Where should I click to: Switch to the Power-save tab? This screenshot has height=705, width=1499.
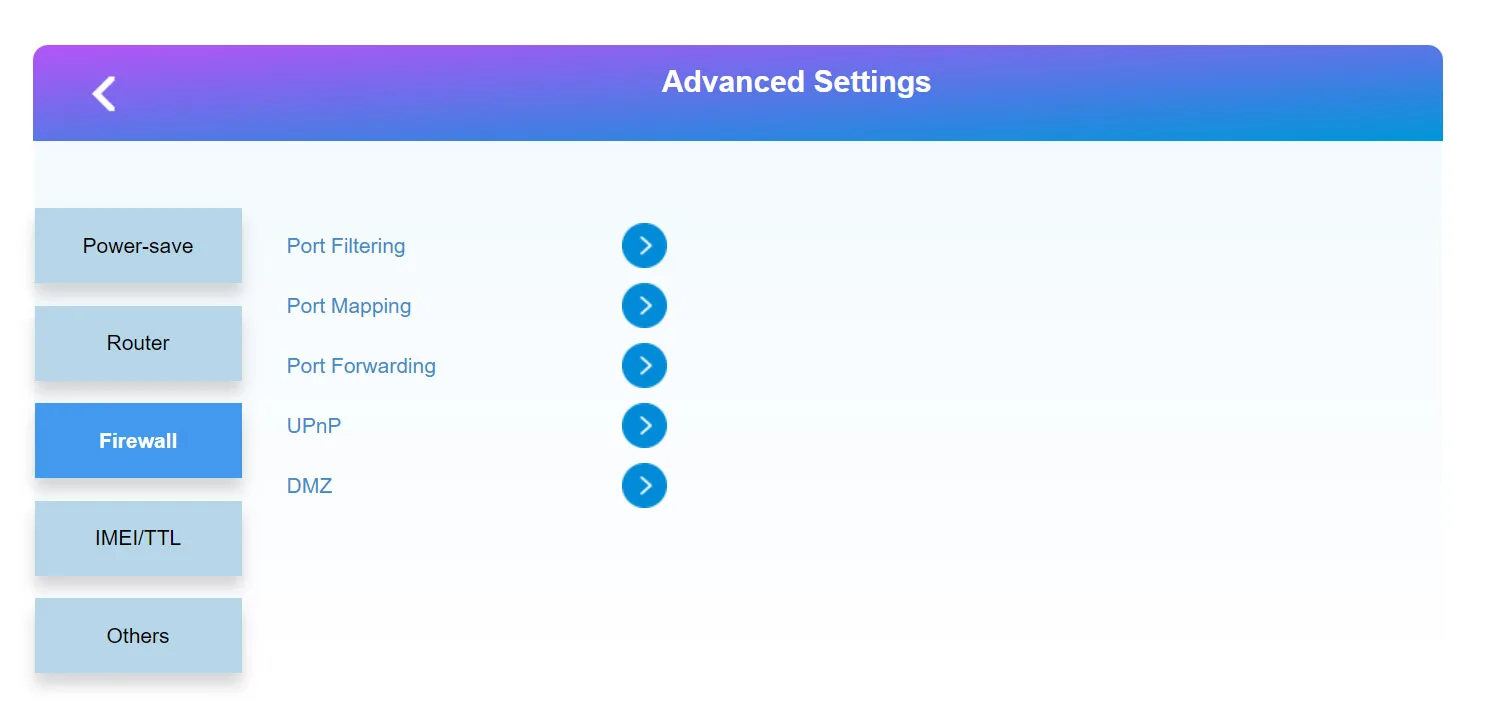pos(138,246)
